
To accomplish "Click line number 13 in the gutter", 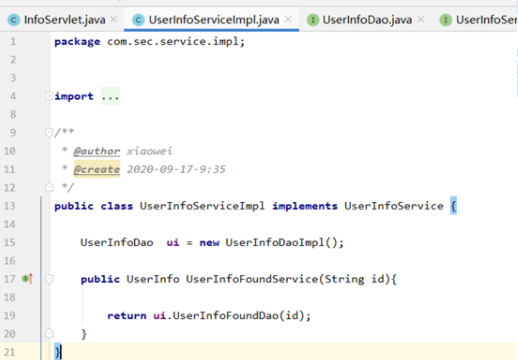I will pyautogui.click(x=10, y=206).
